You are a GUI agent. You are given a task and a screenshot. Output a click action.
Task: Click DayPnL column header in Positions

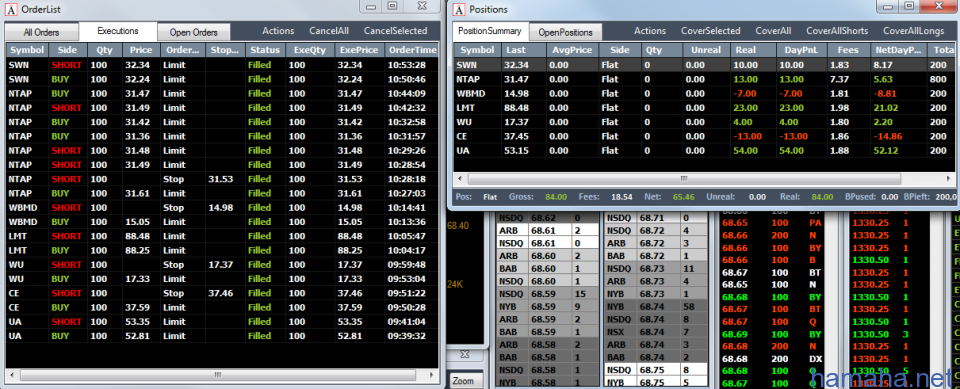point(801,50)
